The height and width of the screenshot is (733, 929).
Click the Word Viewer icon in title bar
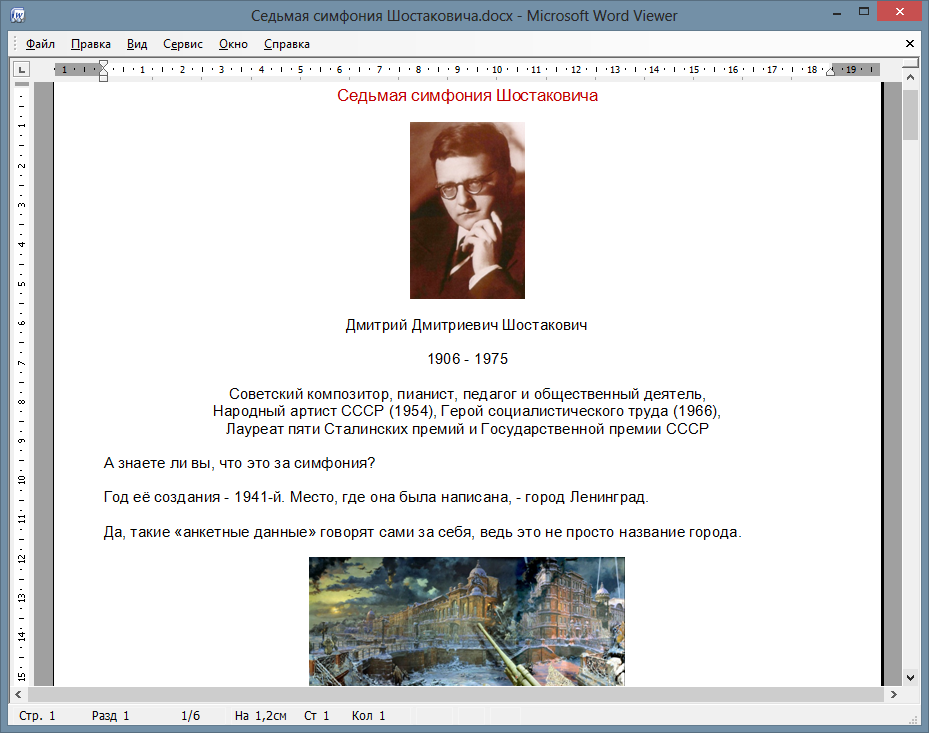coord(18,16)
